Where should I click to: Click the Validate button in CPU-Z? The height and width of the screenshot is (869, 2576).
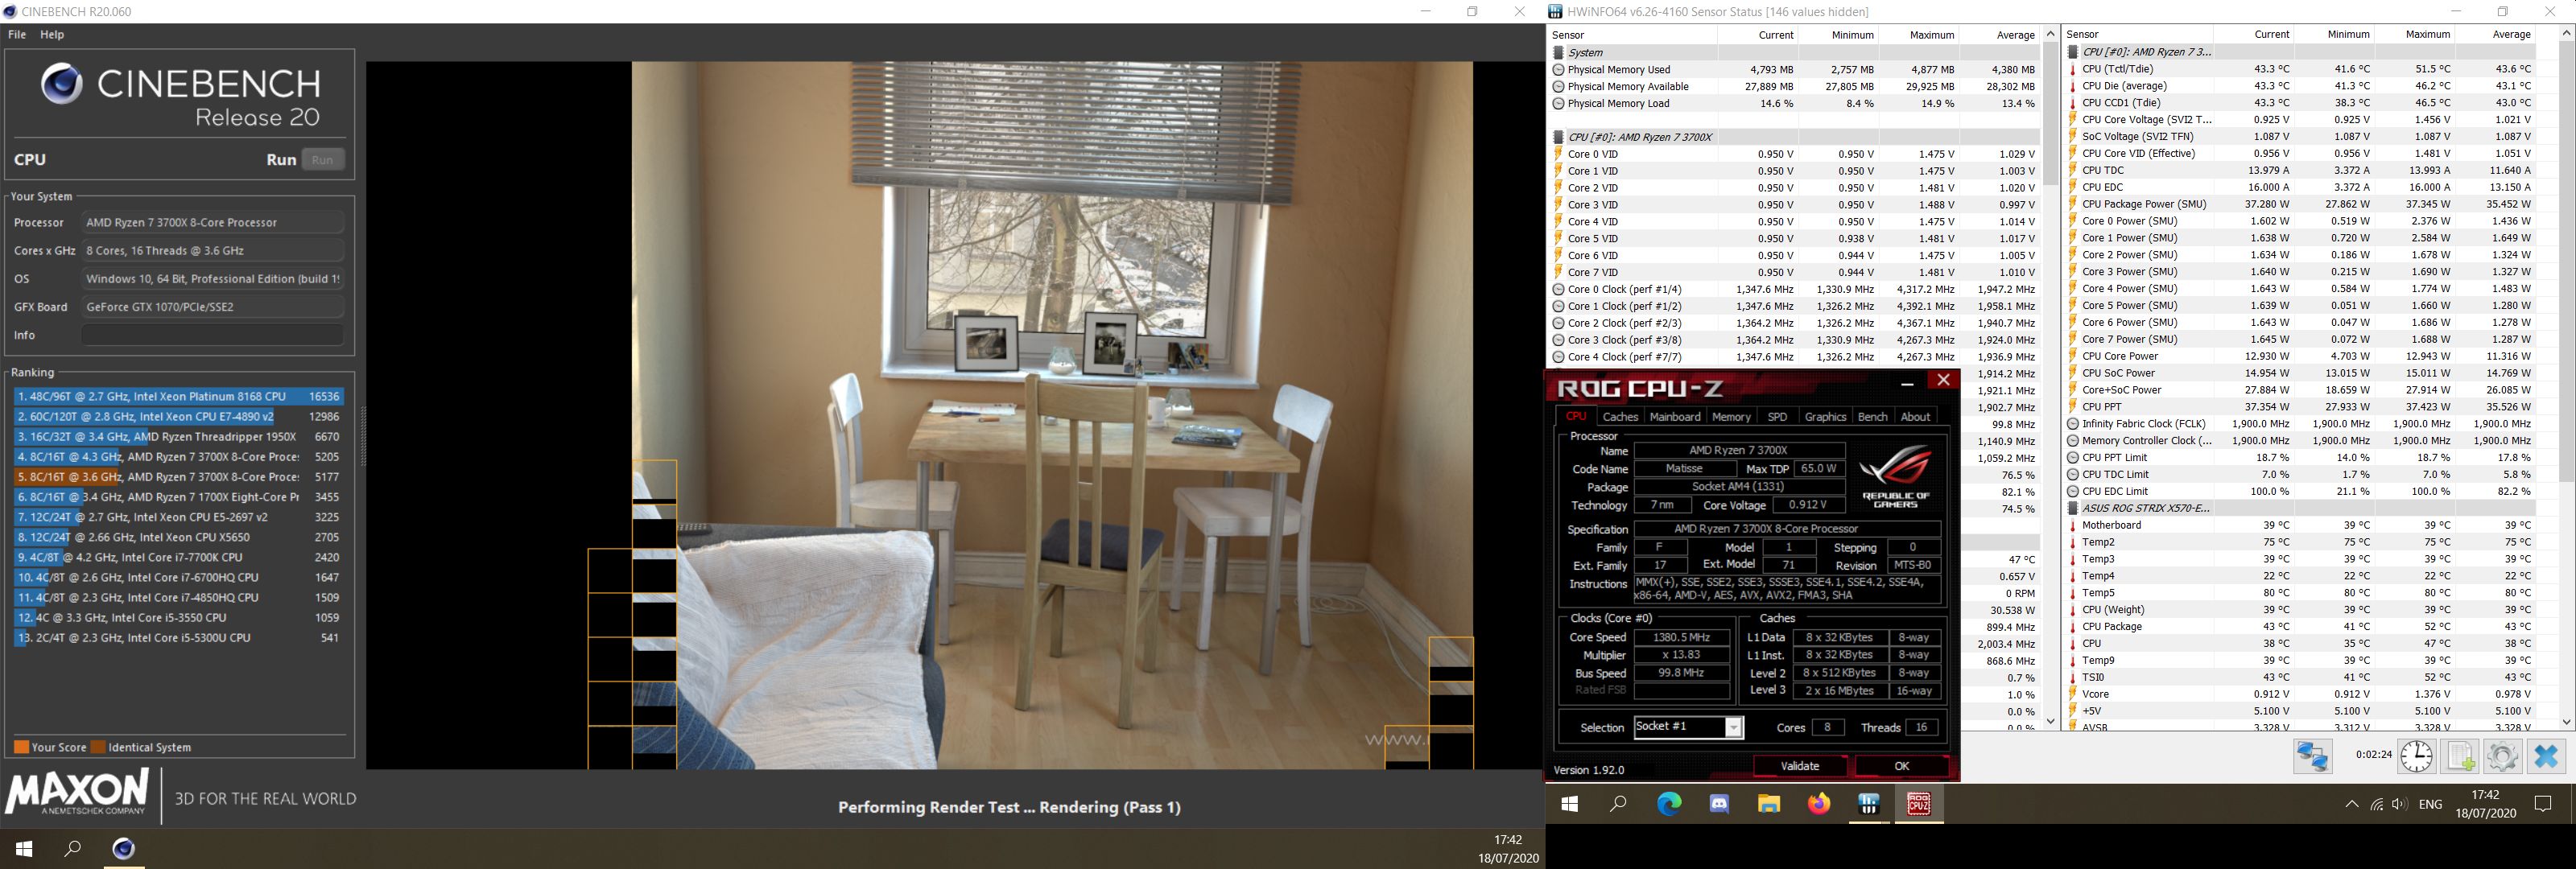click(x=1799, y=766)
